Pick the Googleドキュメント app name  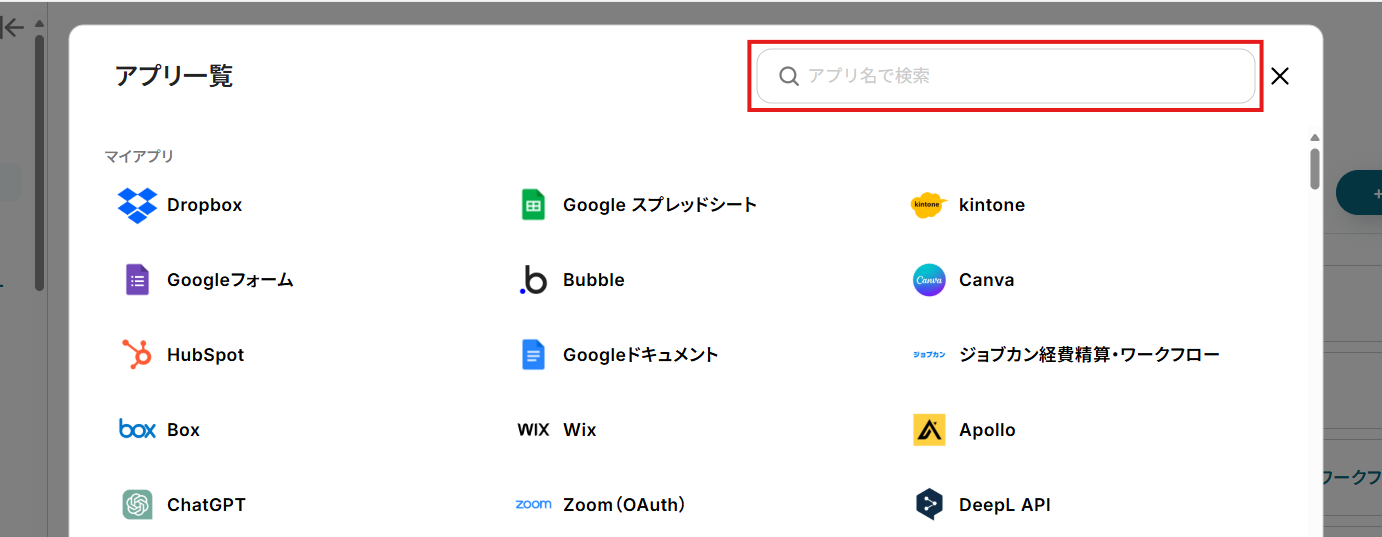[641, 355]
